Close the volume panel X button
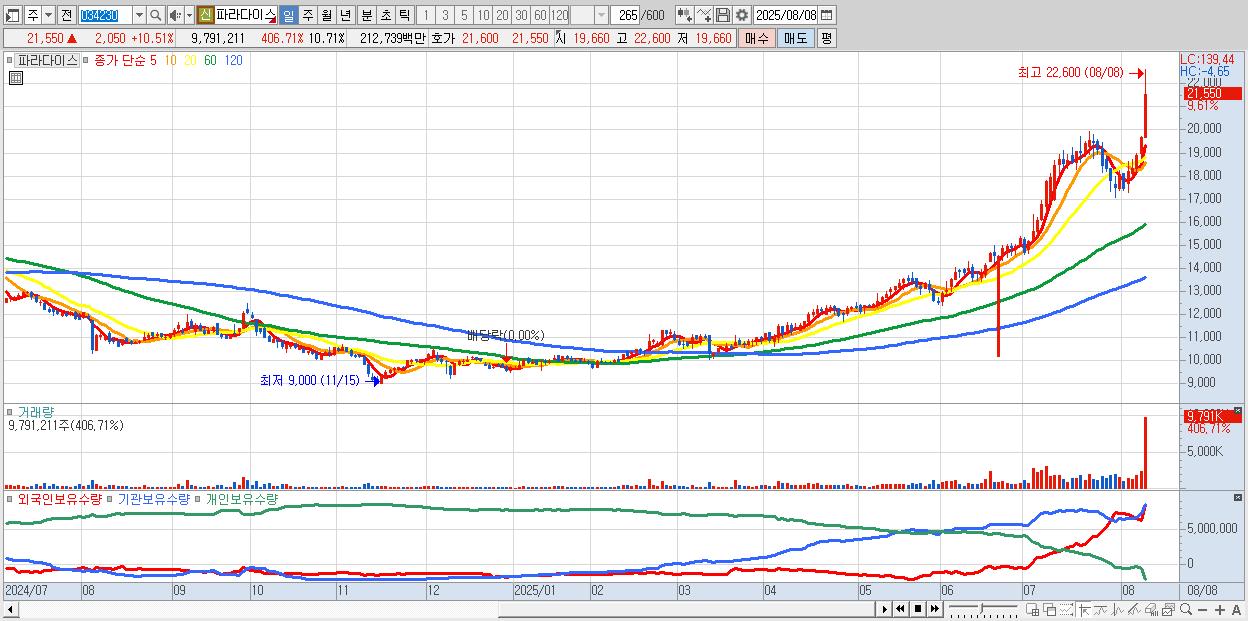 point(1238,412)
